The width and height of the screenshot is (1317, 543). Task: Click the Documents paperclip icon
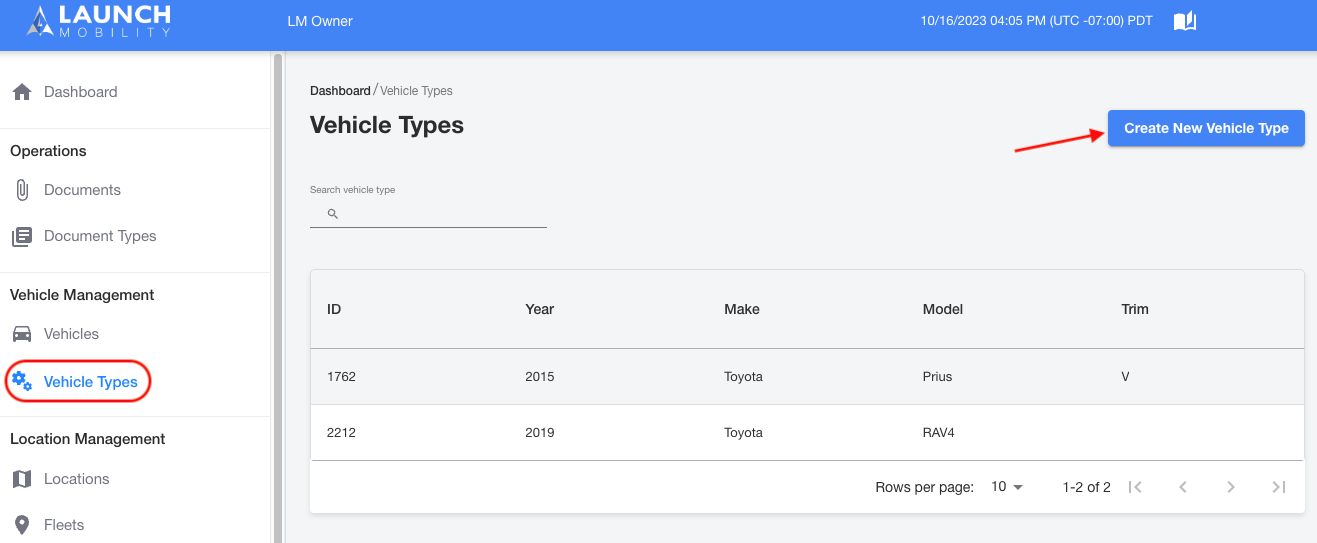pos(22,190)
